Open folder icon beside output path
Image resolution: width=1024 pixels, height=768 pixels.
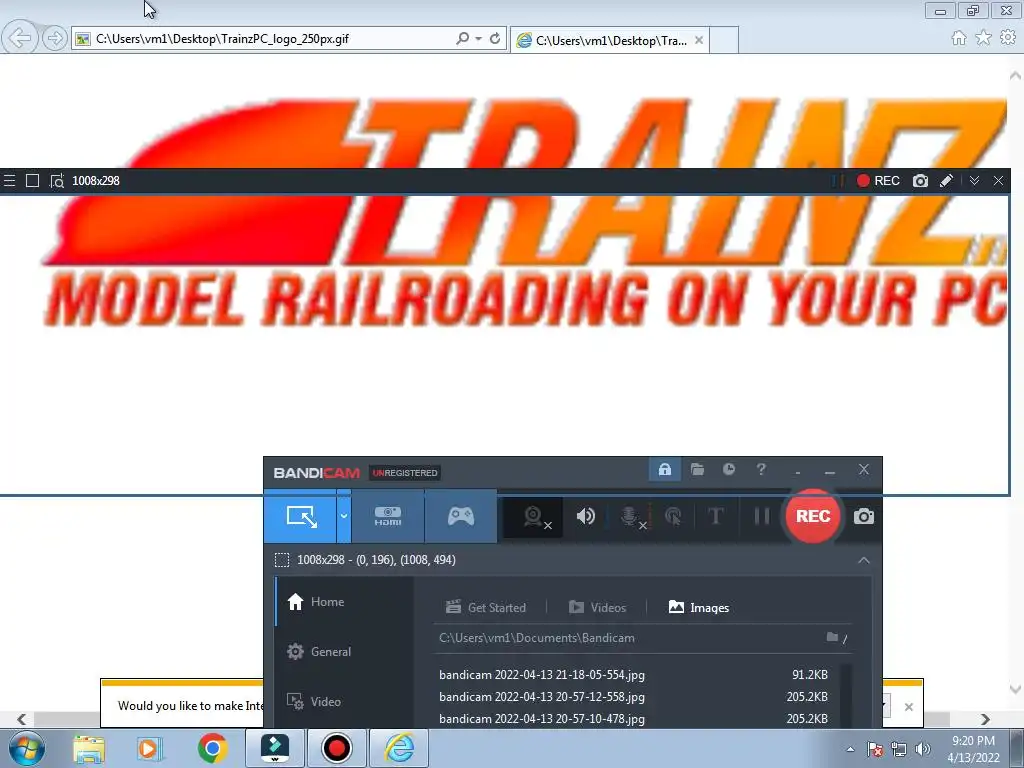click(x=832, y=637)
